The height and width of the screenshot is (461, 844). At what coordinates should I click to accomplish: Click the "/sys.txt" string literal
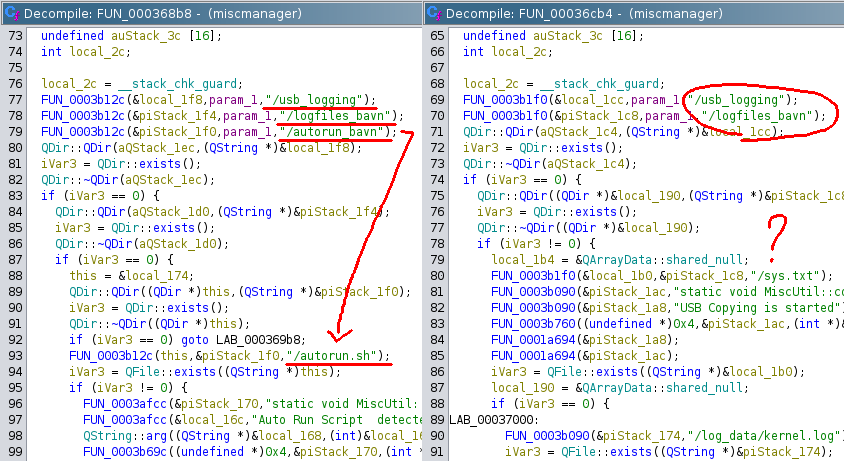[789, 276]
